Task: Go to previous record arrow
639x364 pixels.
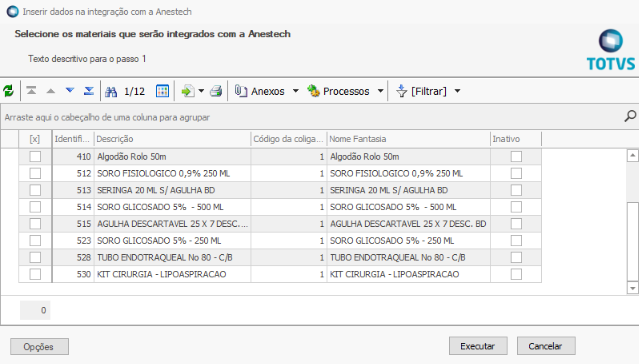Action: point(51,91)
